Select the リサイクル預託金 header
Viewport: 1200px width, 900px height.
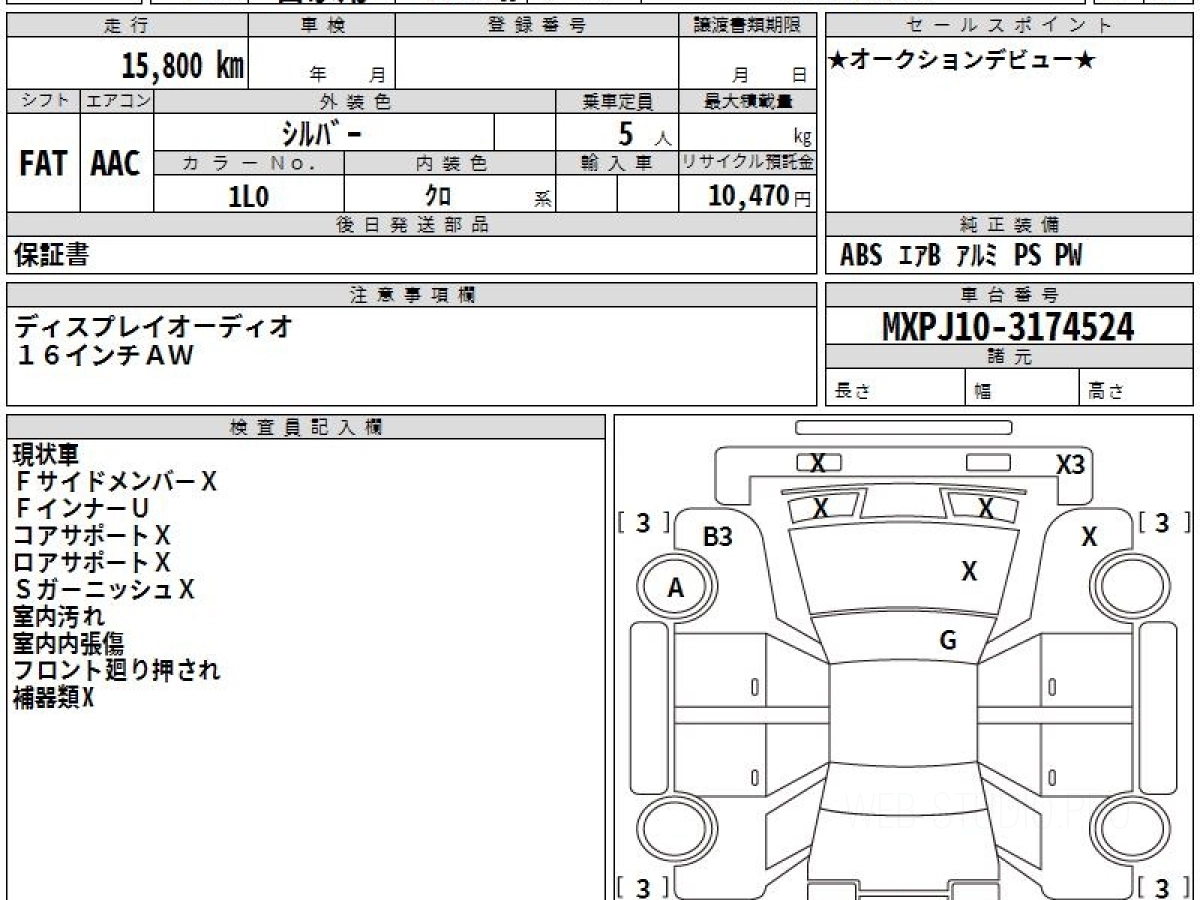[747, 164]
